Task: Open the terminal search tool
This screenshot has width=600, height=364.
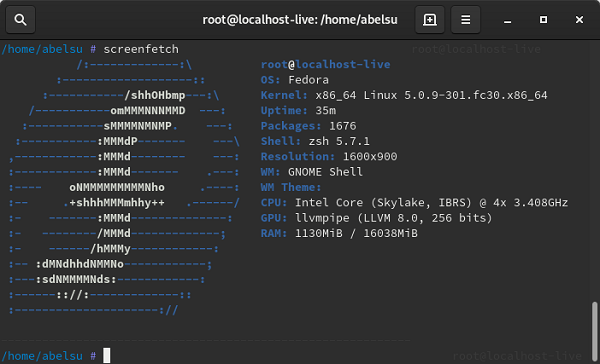Action: click(21, 20)
